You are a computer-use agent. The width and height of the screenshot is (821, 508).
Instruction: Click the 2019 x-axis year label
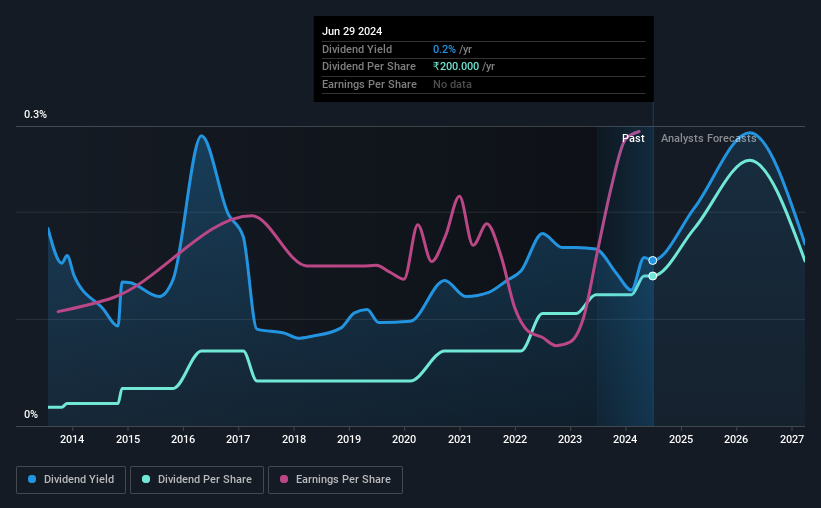[349, 439]
